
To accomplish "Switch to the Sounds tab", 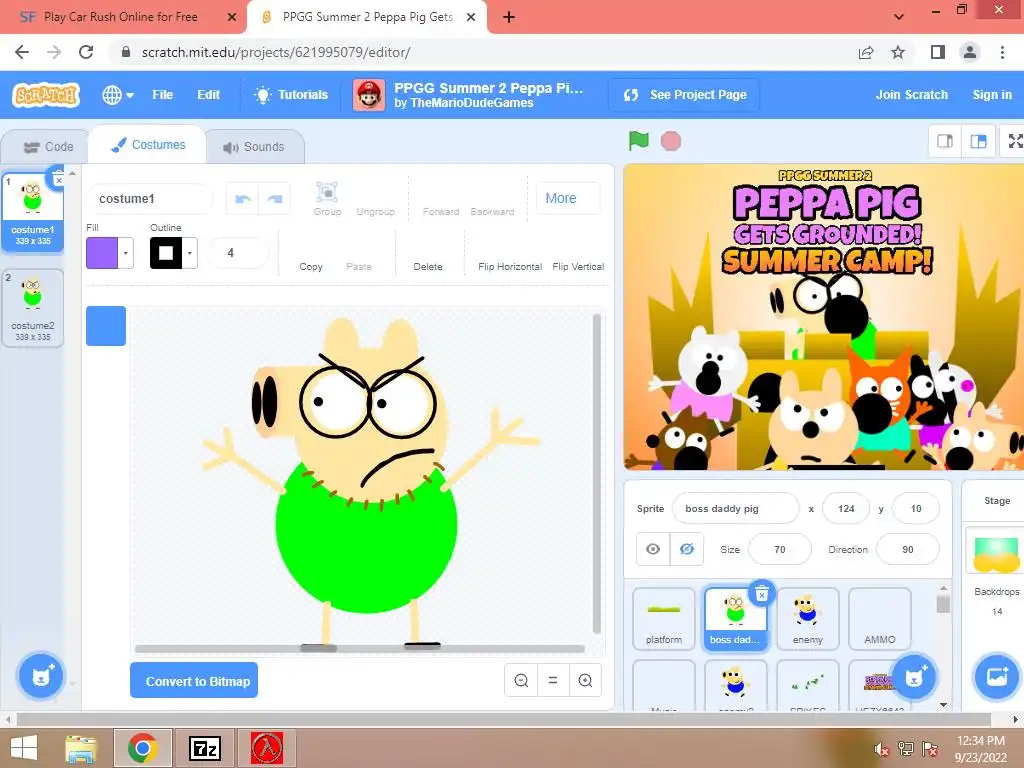I will point(255,147).
